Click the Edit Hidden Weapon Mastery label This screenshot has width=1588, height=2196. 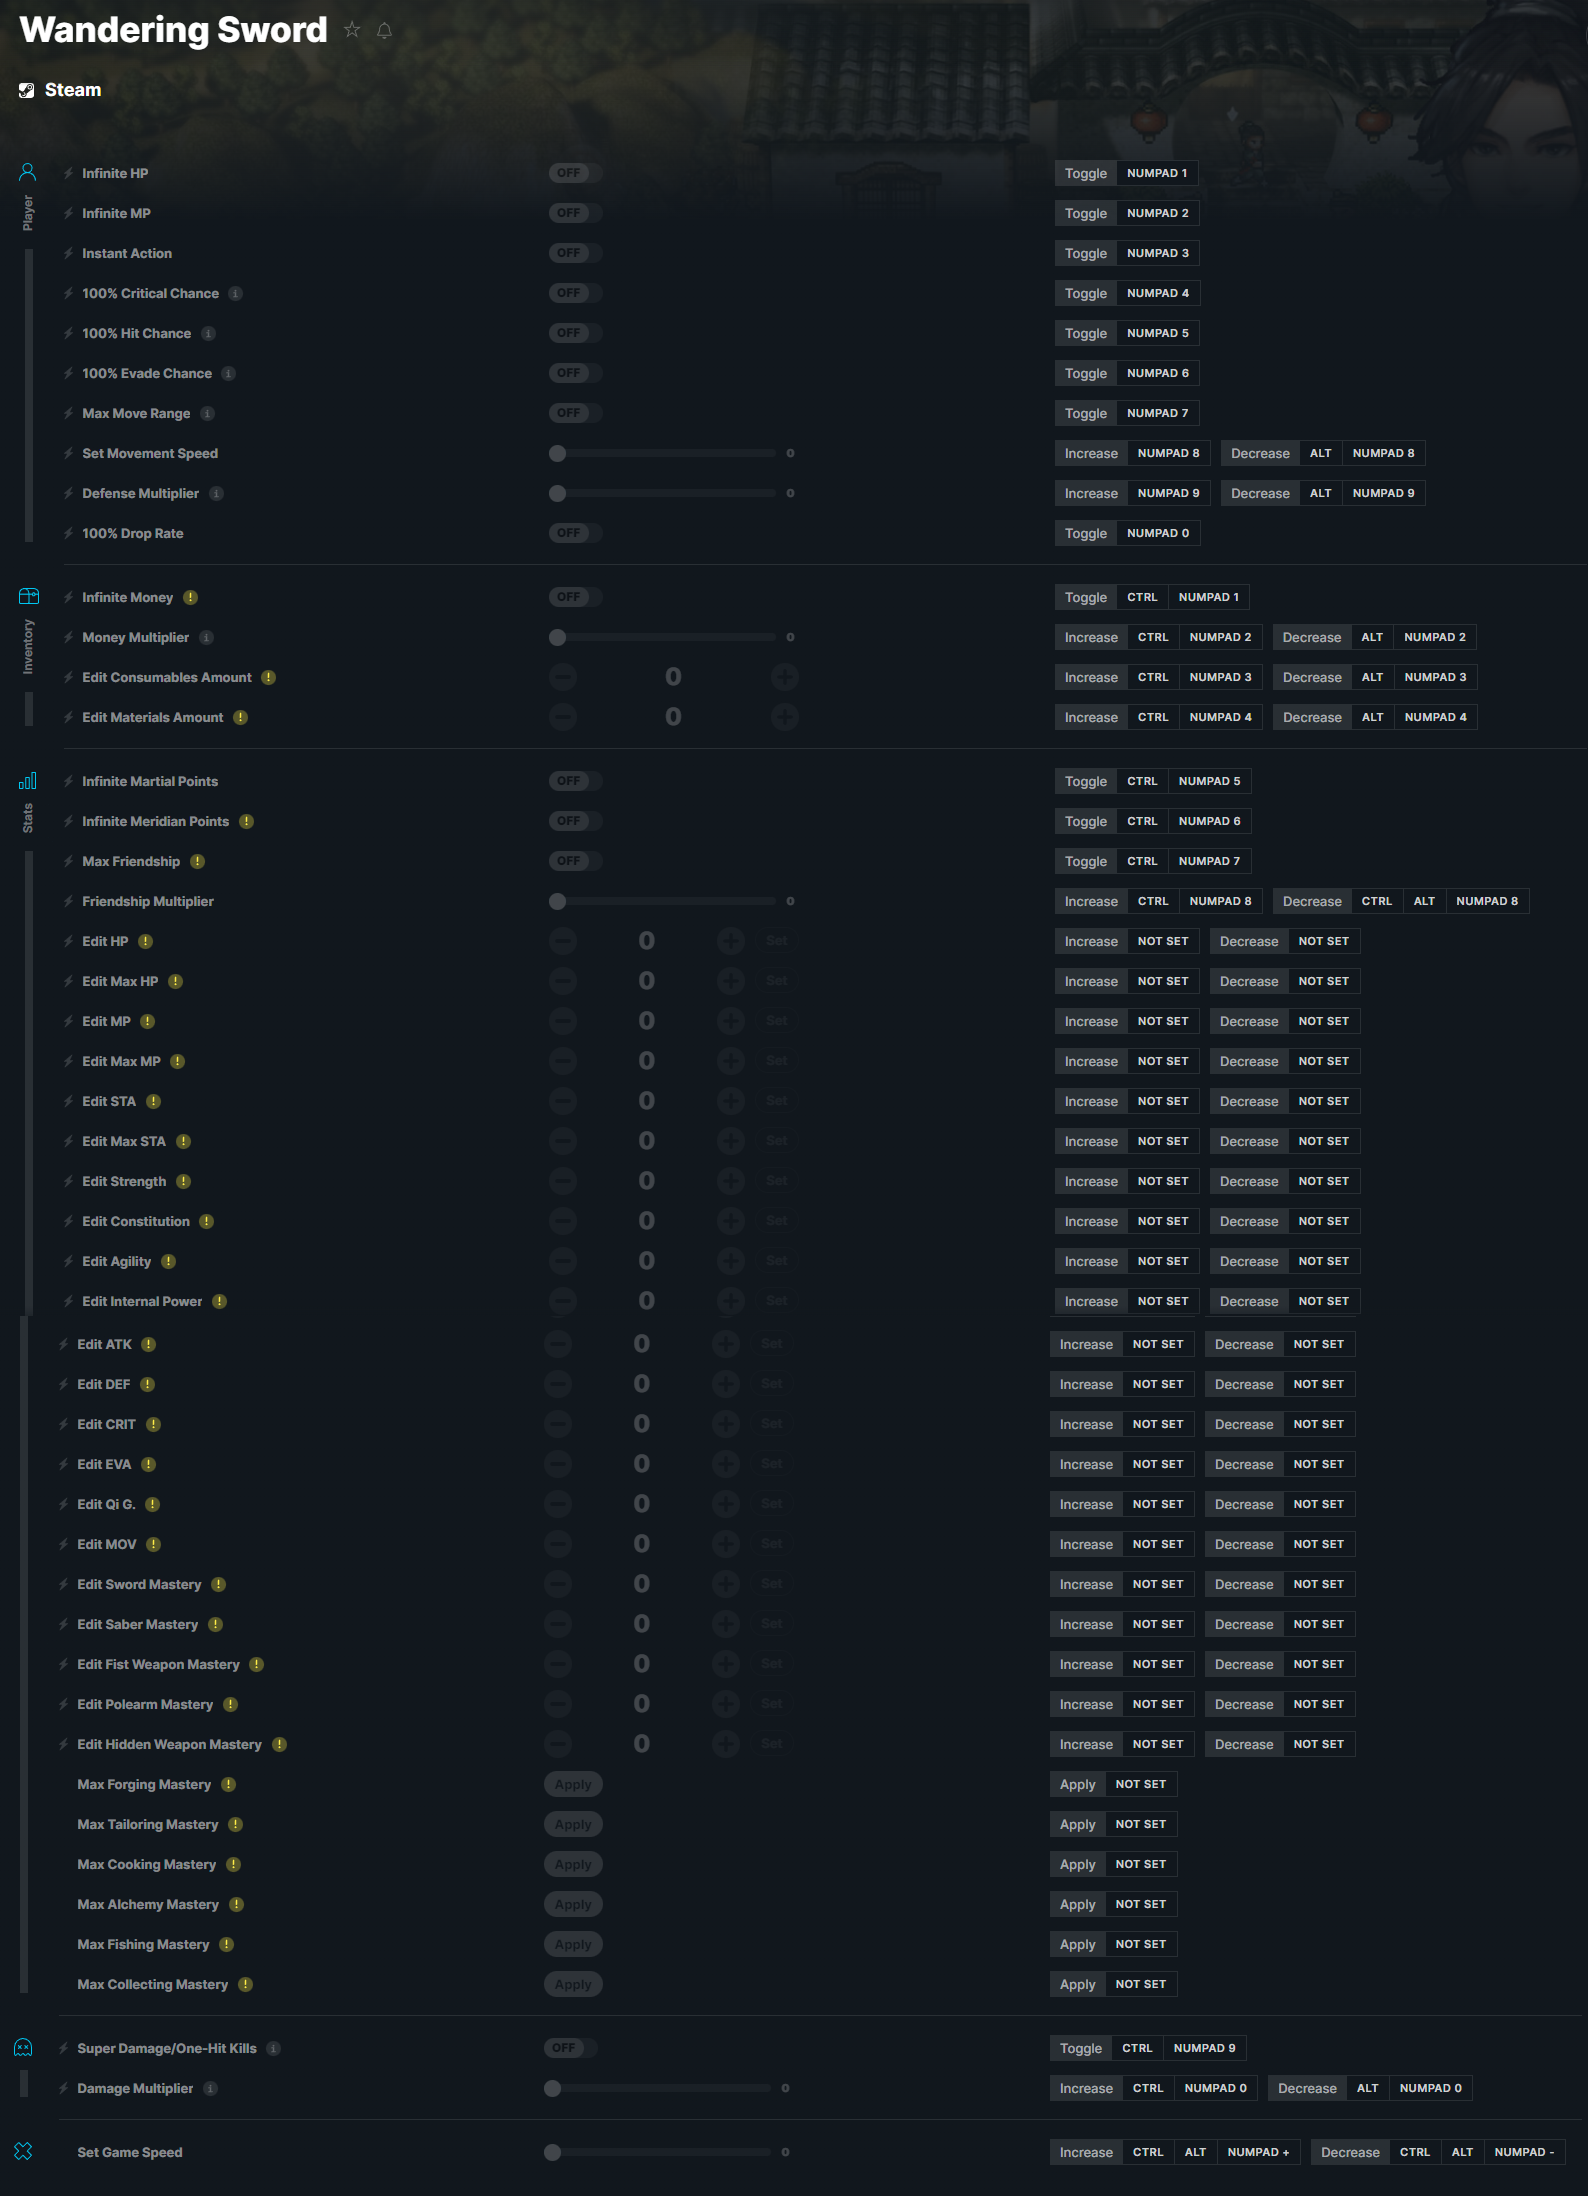169,1744
